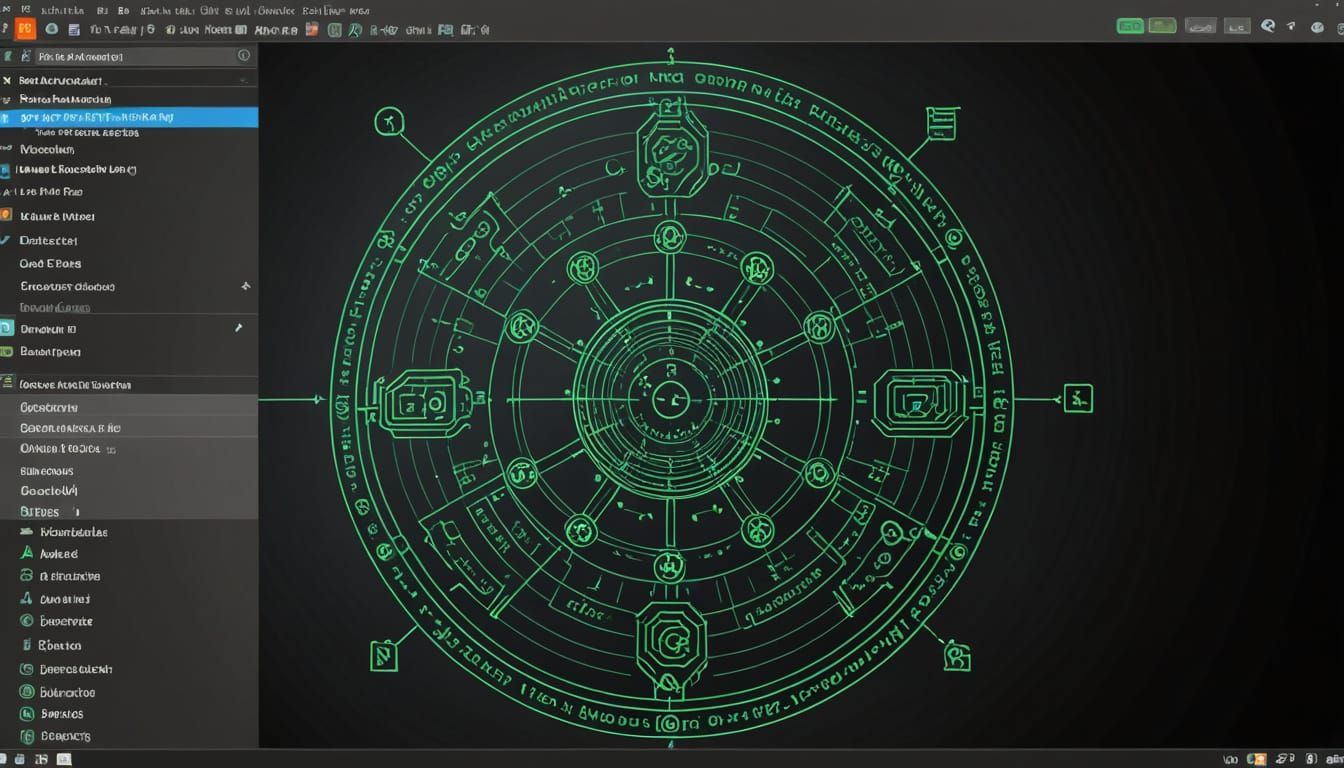Toggle the orange square option in the sidebar

pos(8,216)
